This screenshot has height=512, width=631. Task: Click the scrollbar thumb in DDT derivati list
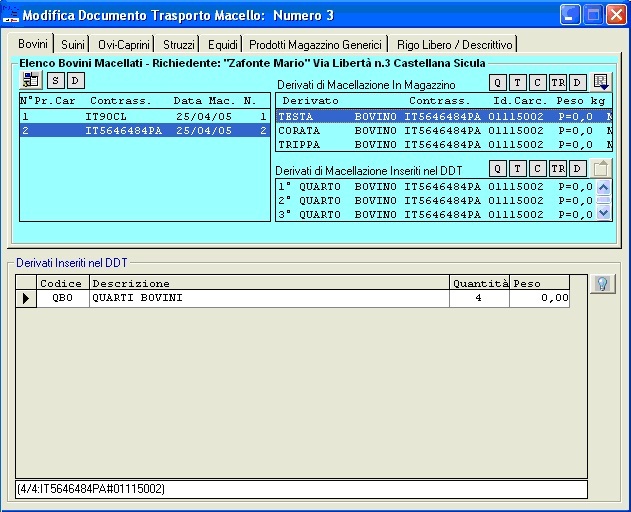point(604,200)
